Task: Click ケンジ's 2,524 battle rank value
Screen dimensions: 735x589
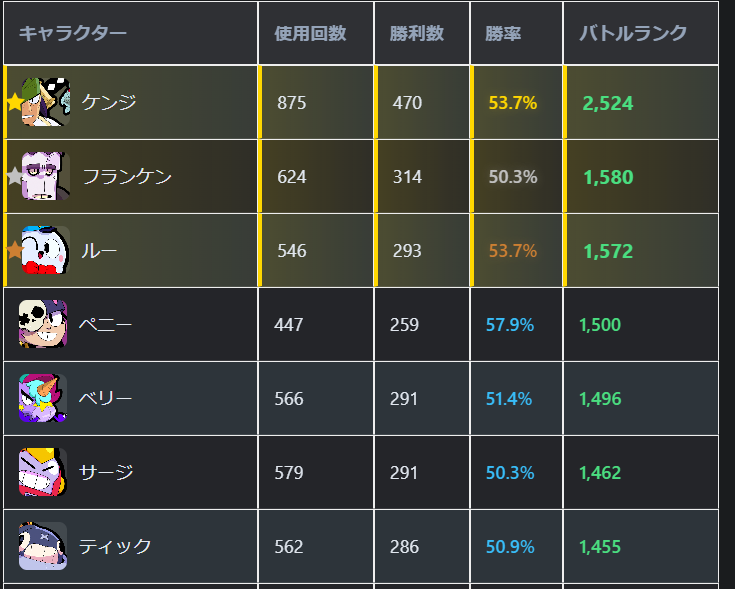Action: pos(607,103)
